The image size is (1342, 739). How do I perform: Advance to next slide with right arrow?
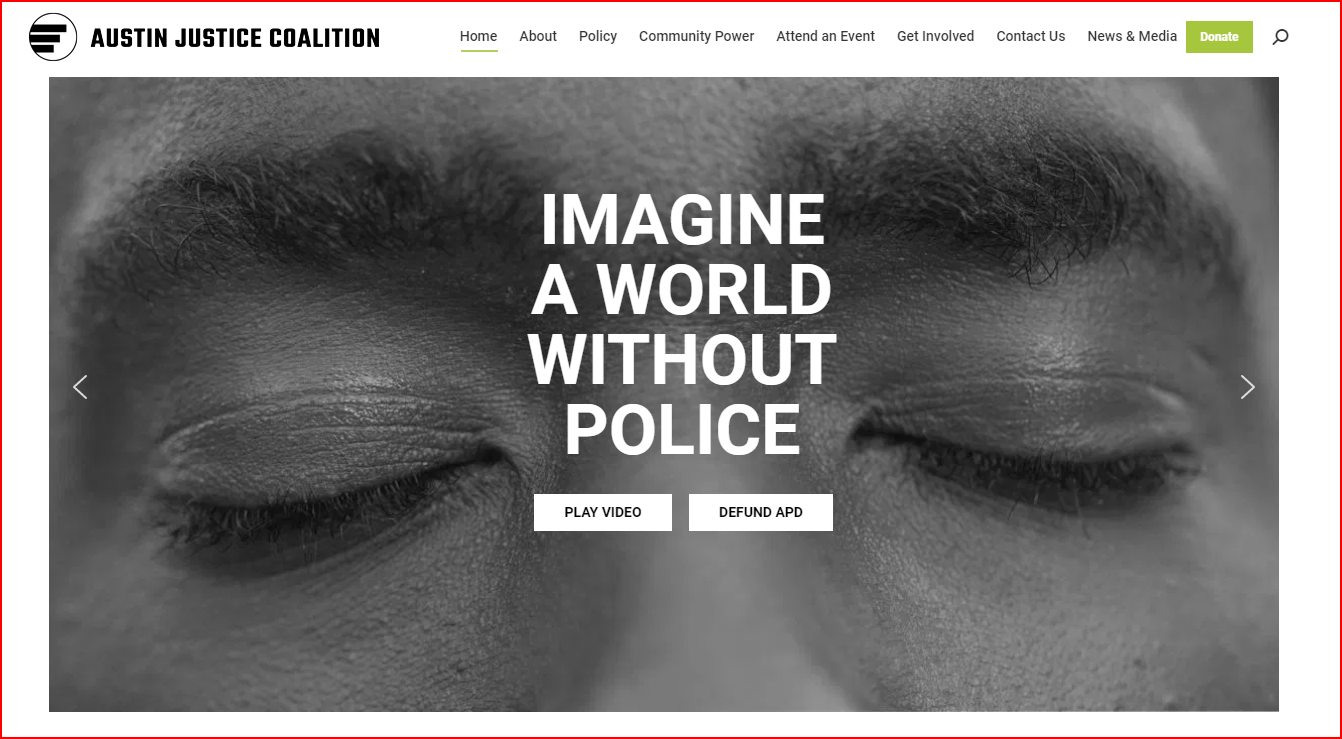1247,387
